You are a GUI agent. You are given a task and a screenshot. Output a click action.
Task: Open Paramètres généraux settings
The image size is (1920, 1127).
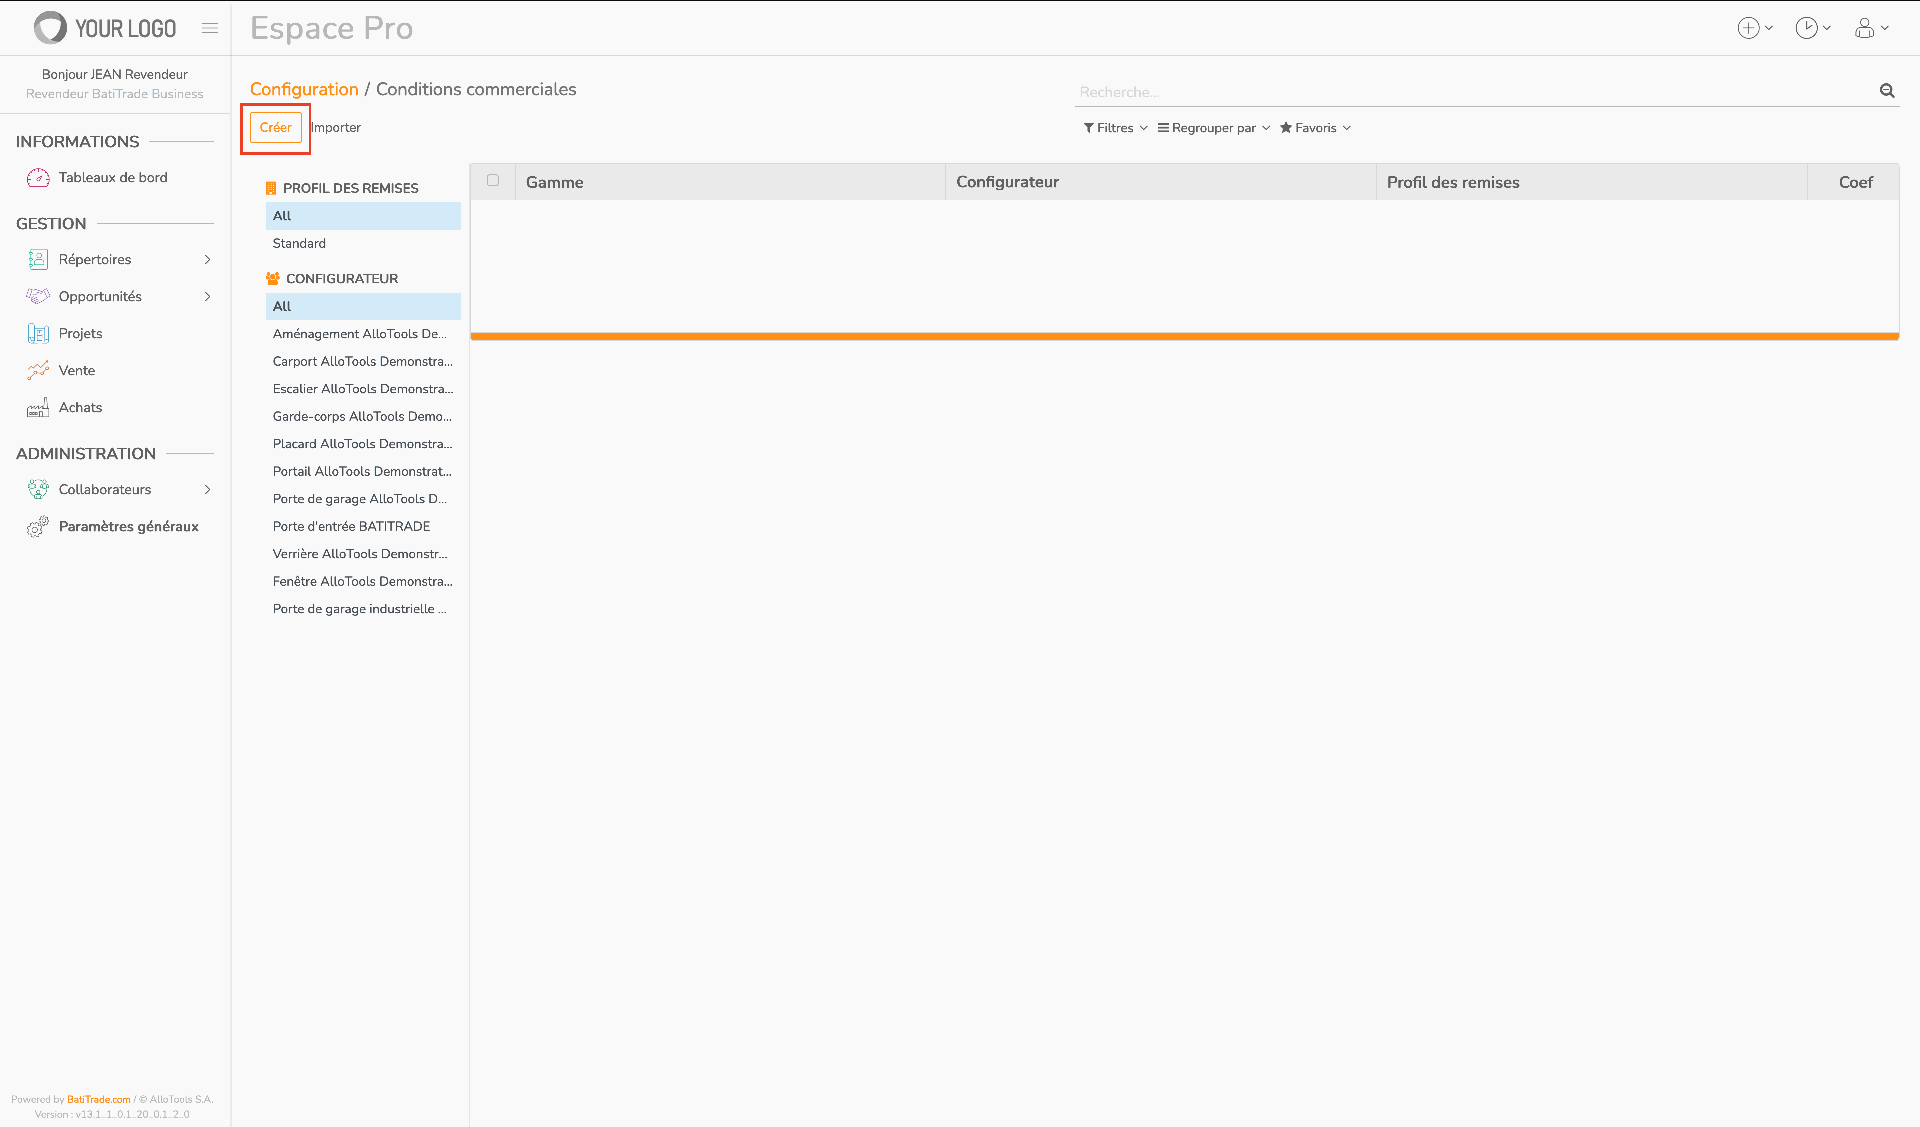128,526
